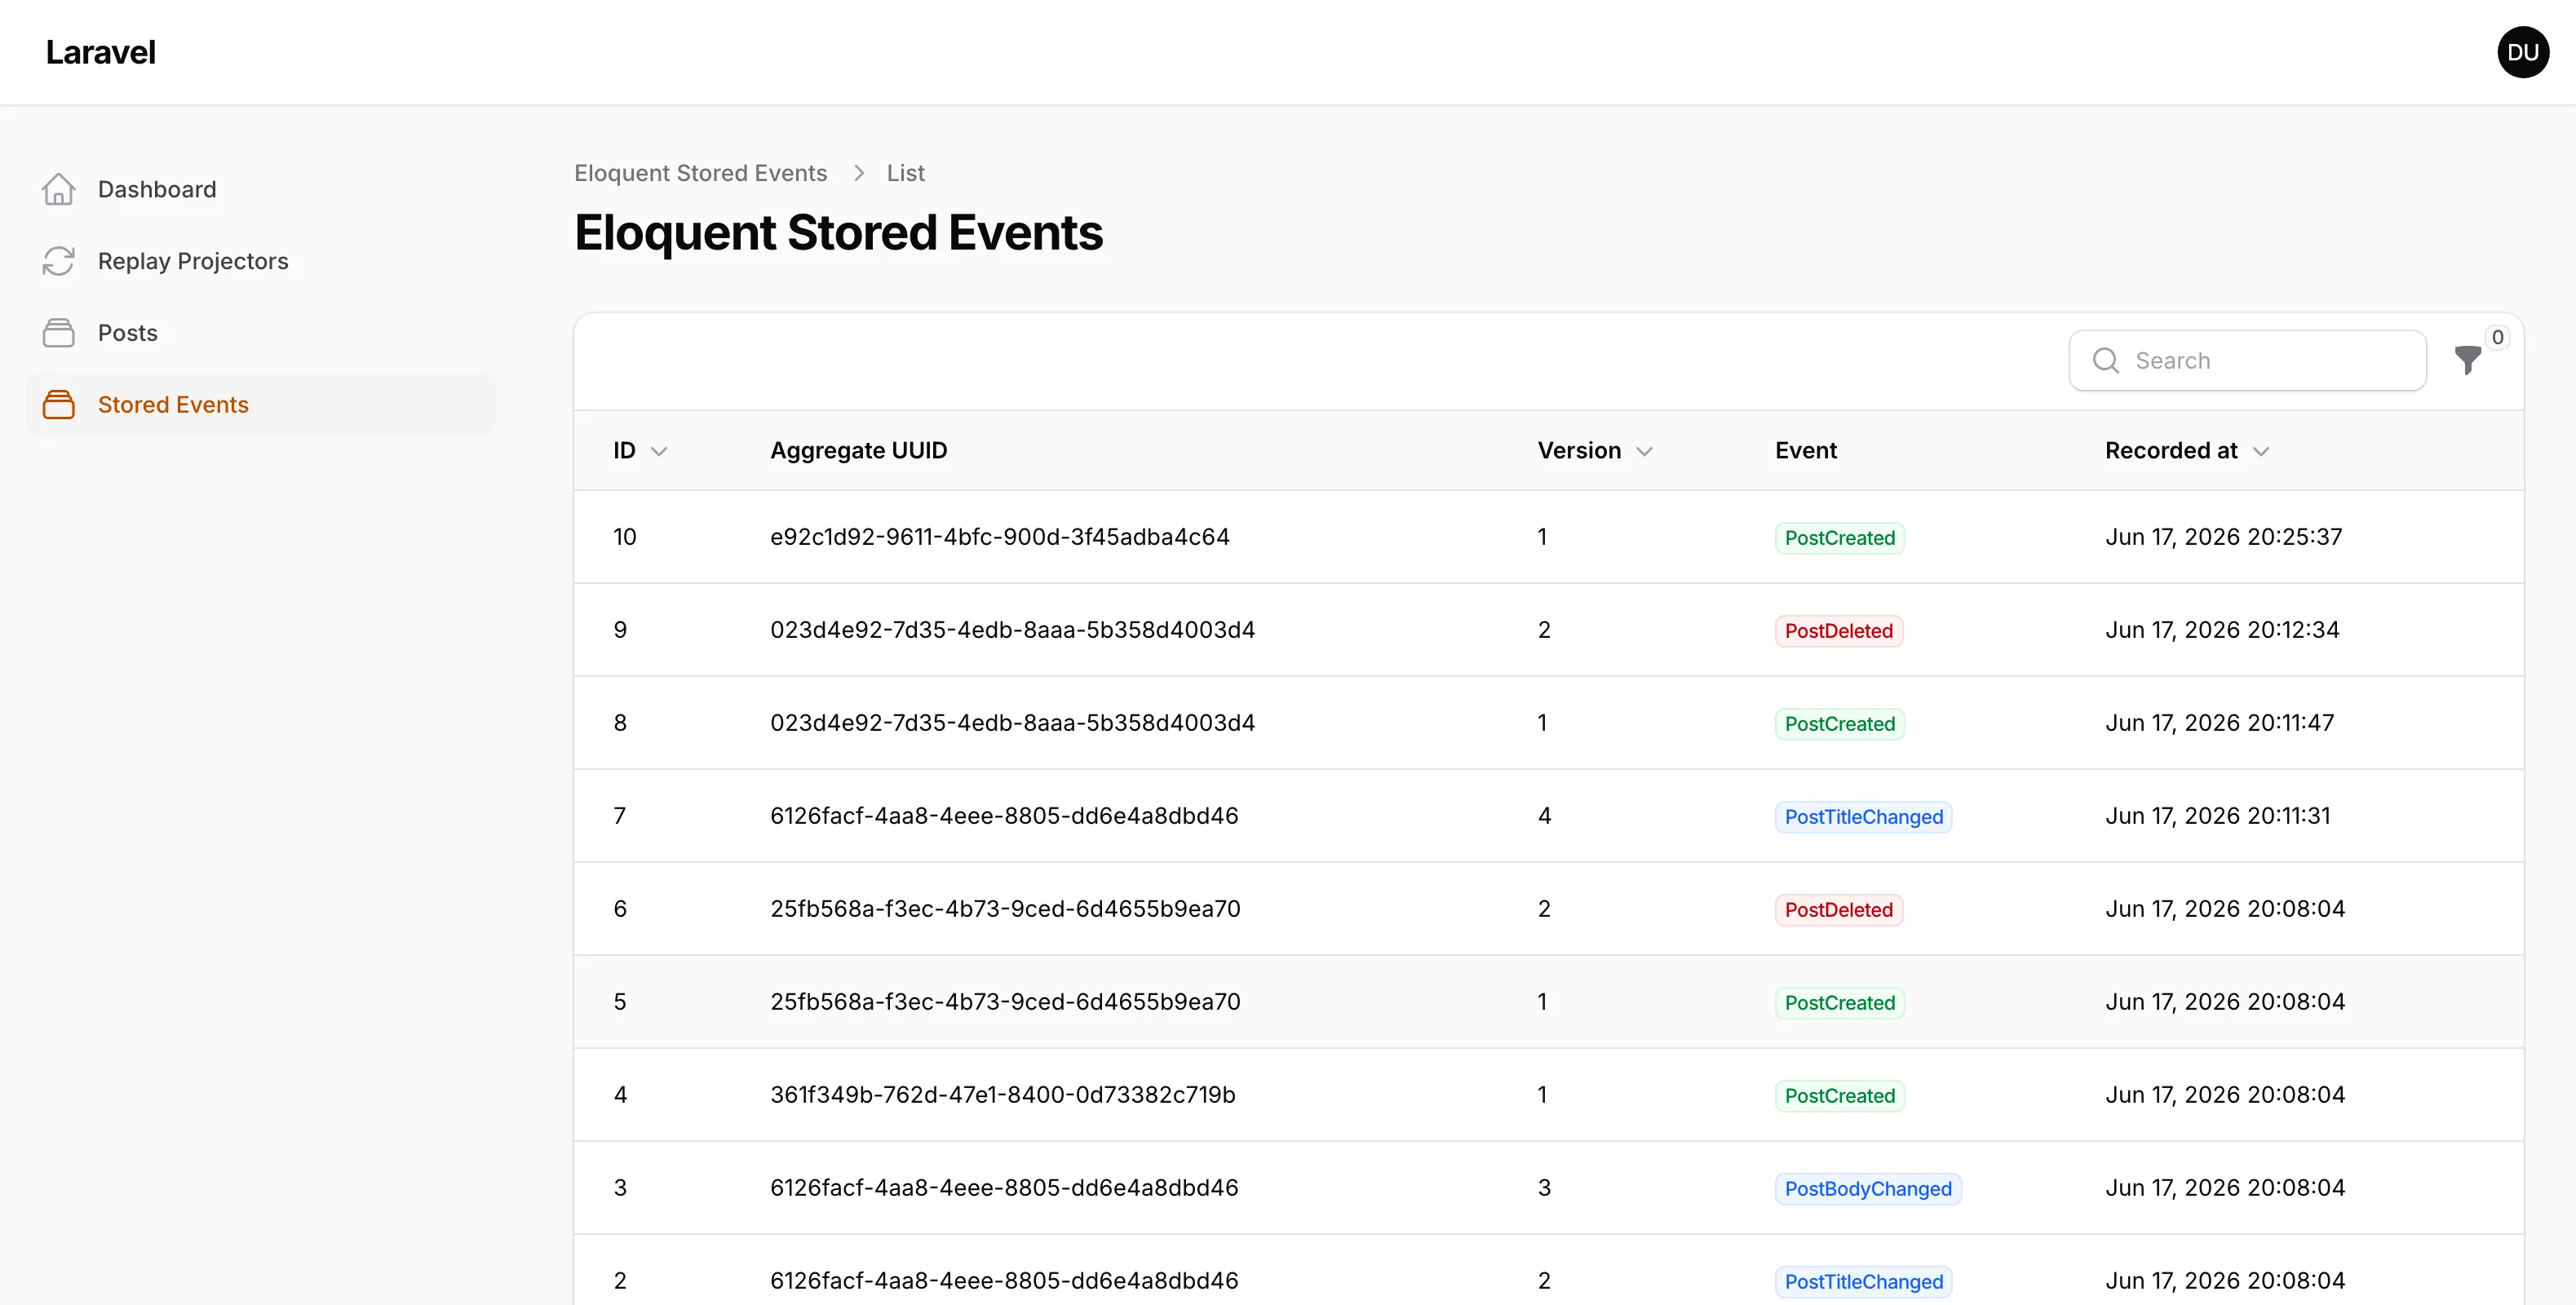Click timestamp Jun 17, 2026 20:11:31
Viewport: 2576px width, 1305px height.
click(2217, 816)
